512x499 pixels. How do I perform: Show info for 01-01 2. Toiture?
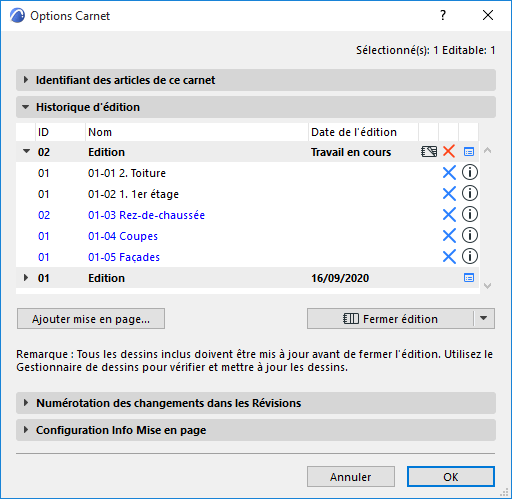coord(470,173)
